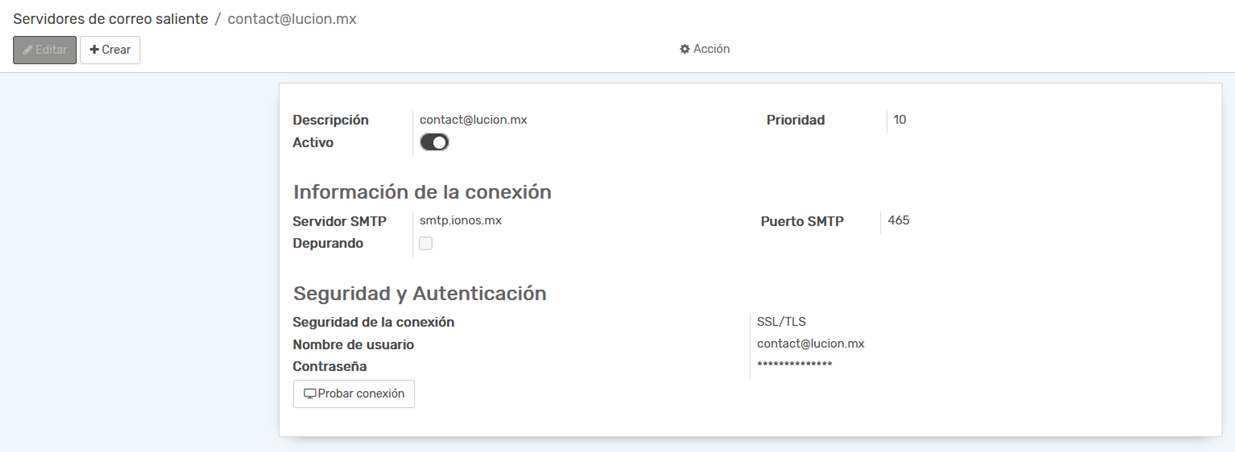The height and width of the screenshot is (452, 1235).
Task: Click the contact@lucion.mx breadcrumb title
Action: click(x=292, y=19)
